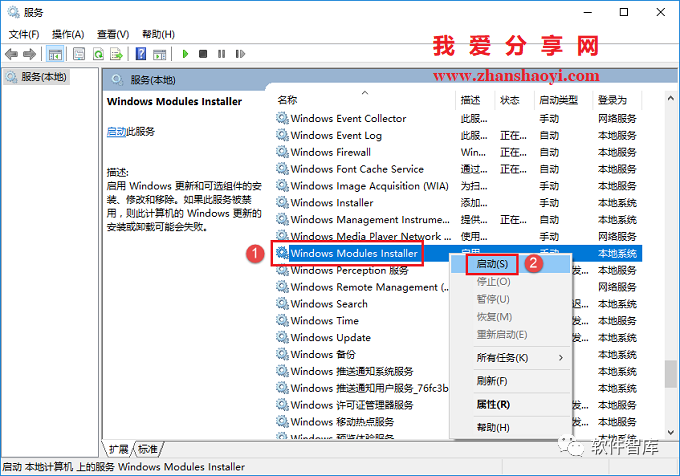Open the 操作(A) menu
680x476 pixels.
68,34
